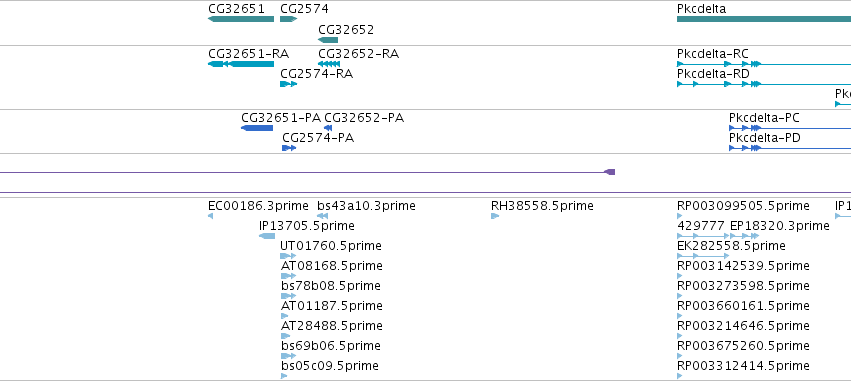This screenshot has width=851, height=381.
Task: Click the AT28488.5prime EST glyph
Action: 285,336
